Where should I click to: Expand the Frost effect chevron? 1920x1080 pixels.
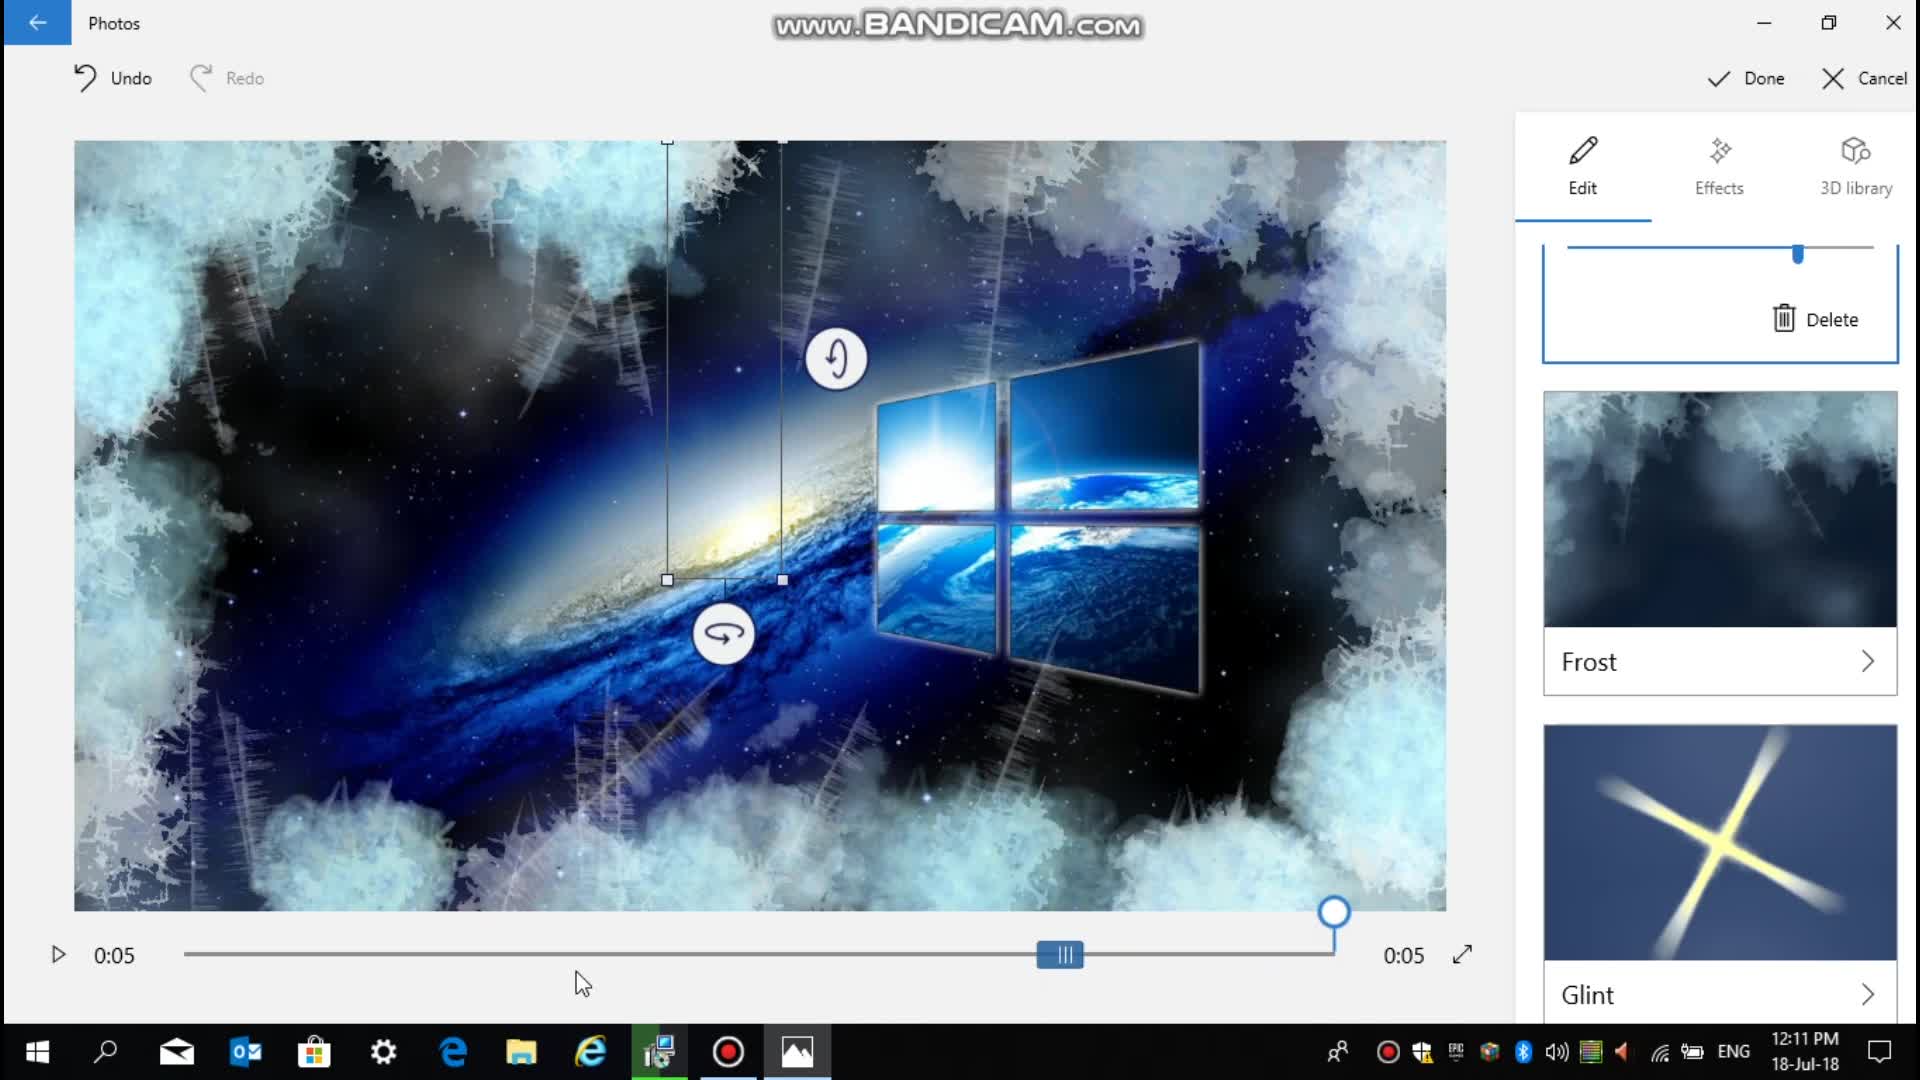(1867, 661)
